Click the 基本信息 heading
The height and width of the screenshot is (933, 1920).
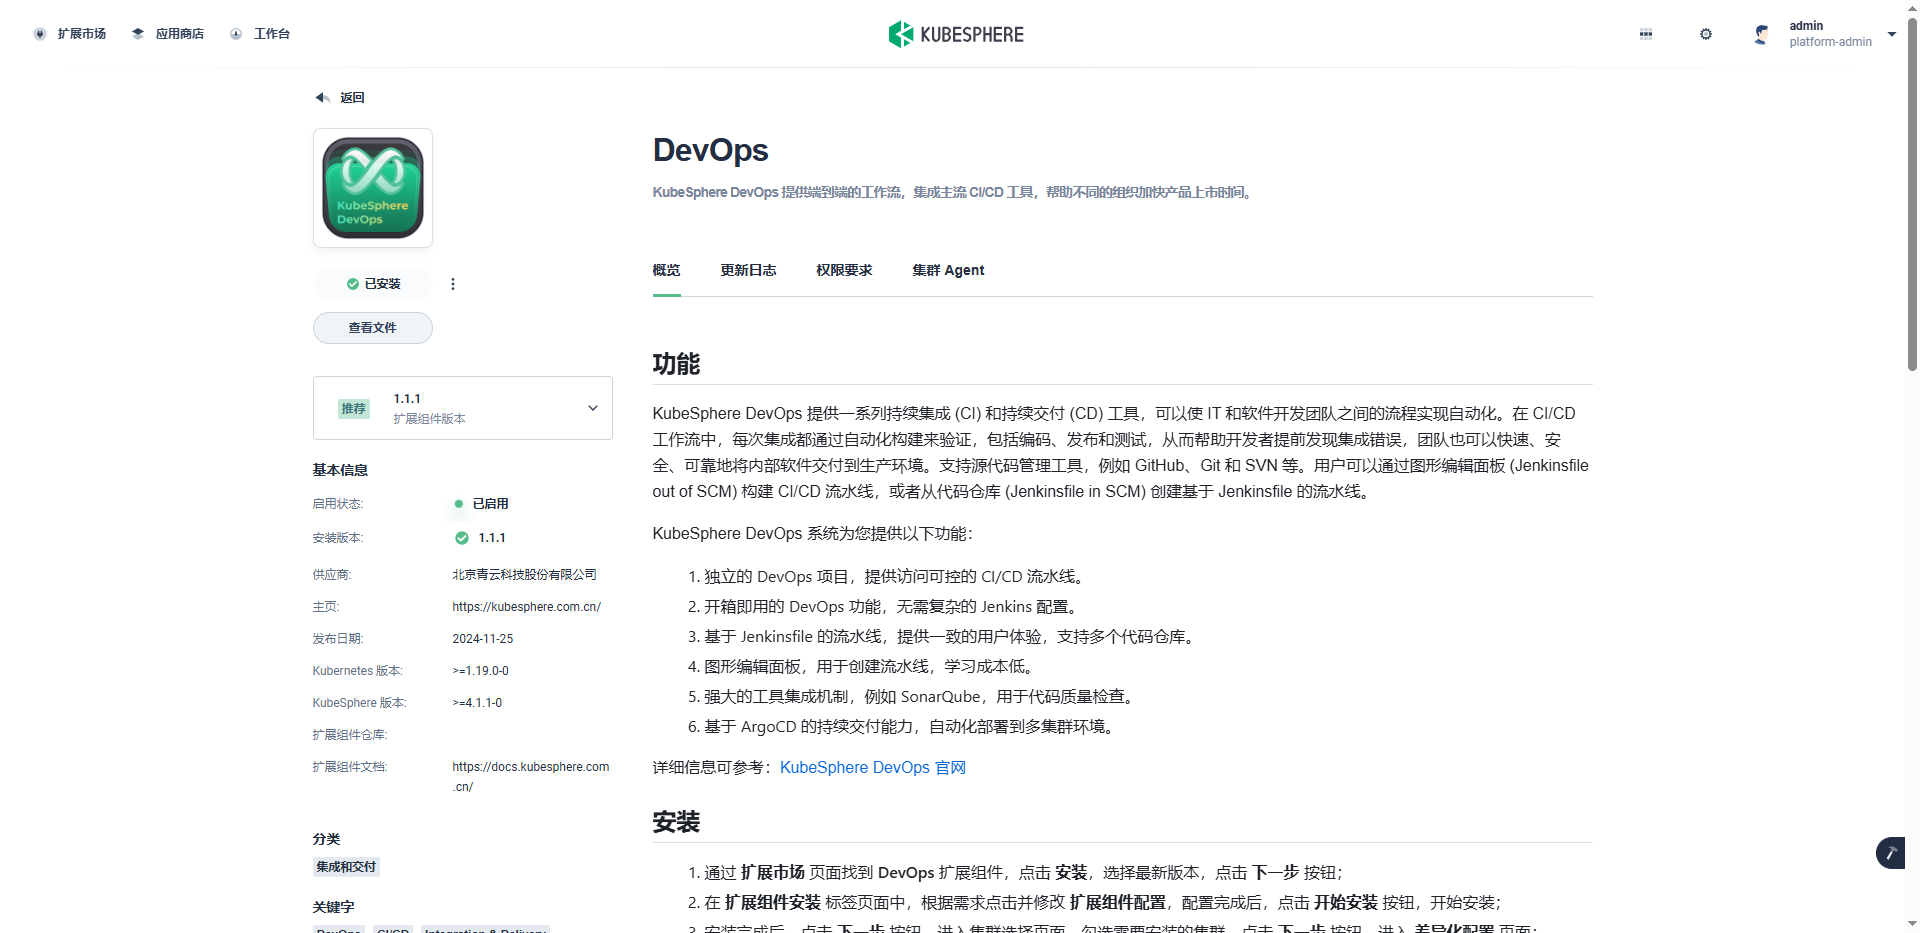click(x=340, y=470)
